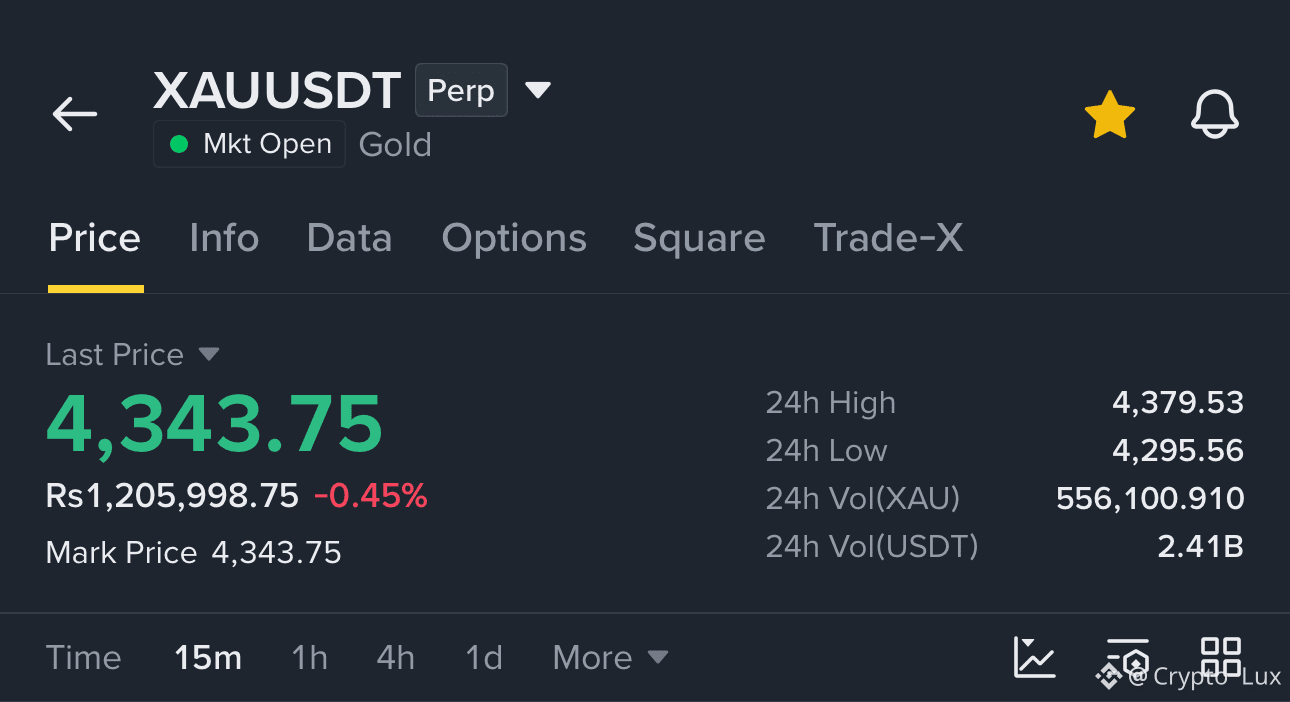This screenshot has height=702, width=1290.
Task: Click the Mkt Open status badge
Action: (x=249, y=144)
